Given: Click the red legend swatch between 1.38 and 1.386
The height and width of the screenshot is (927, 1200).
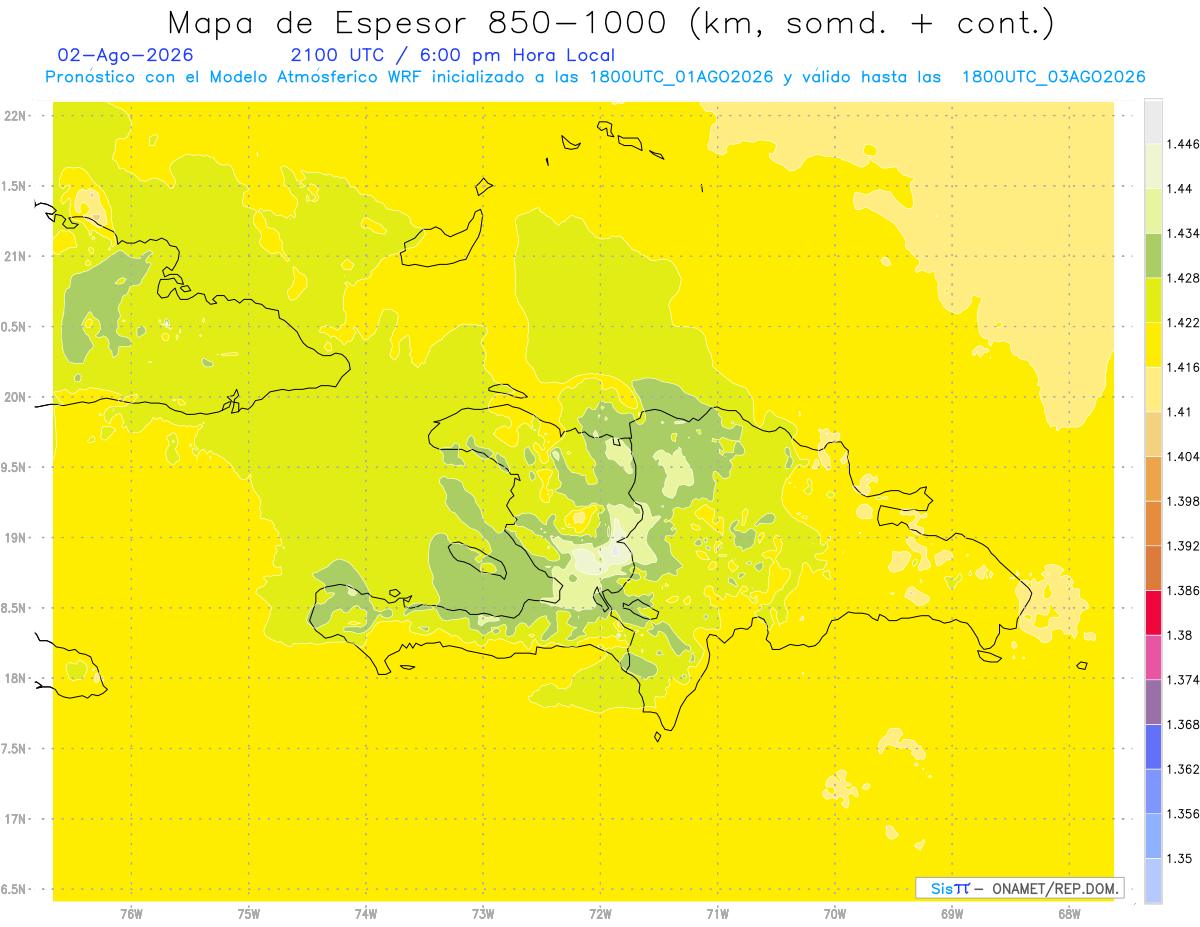Looking at the screenshot, I should pyautogui.click(x=1153, y=613).
